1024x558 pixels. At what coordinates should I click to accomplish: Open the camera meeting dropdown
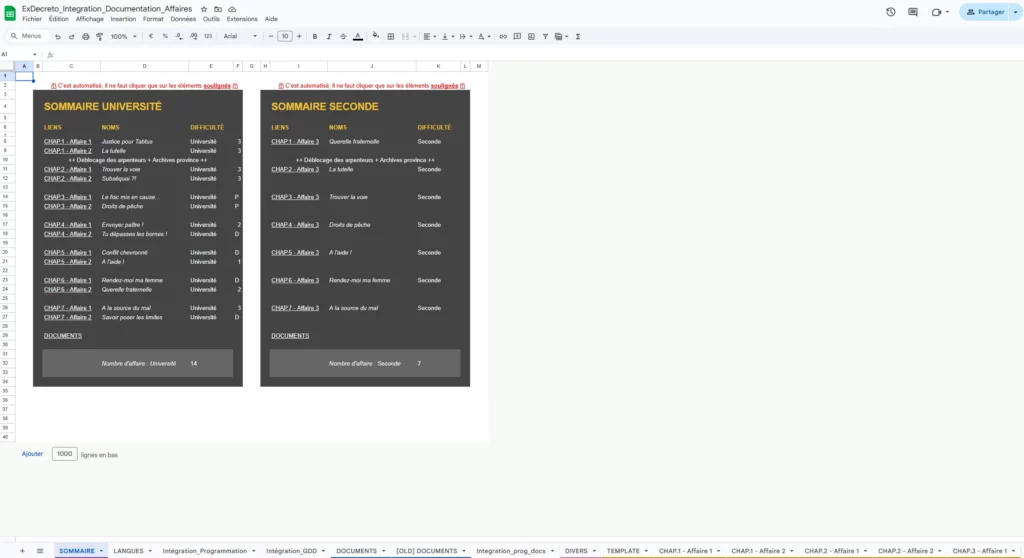(947, 12)
